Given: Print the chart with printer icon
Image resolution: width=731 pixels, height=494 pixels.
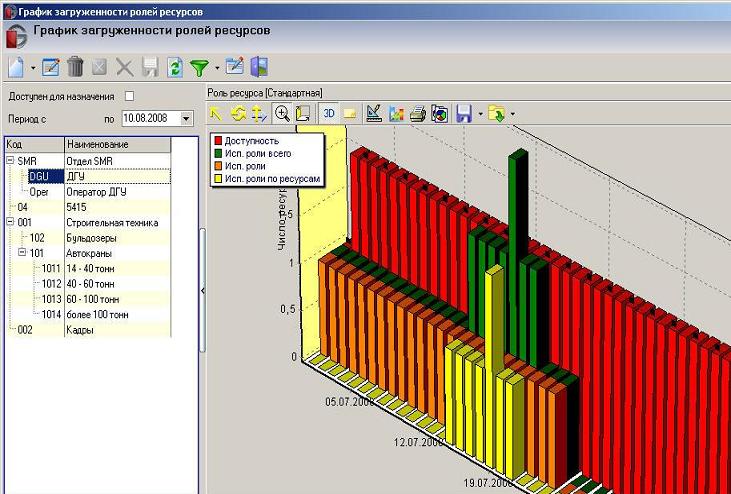Looking at the screenshot, I should 418,114.
